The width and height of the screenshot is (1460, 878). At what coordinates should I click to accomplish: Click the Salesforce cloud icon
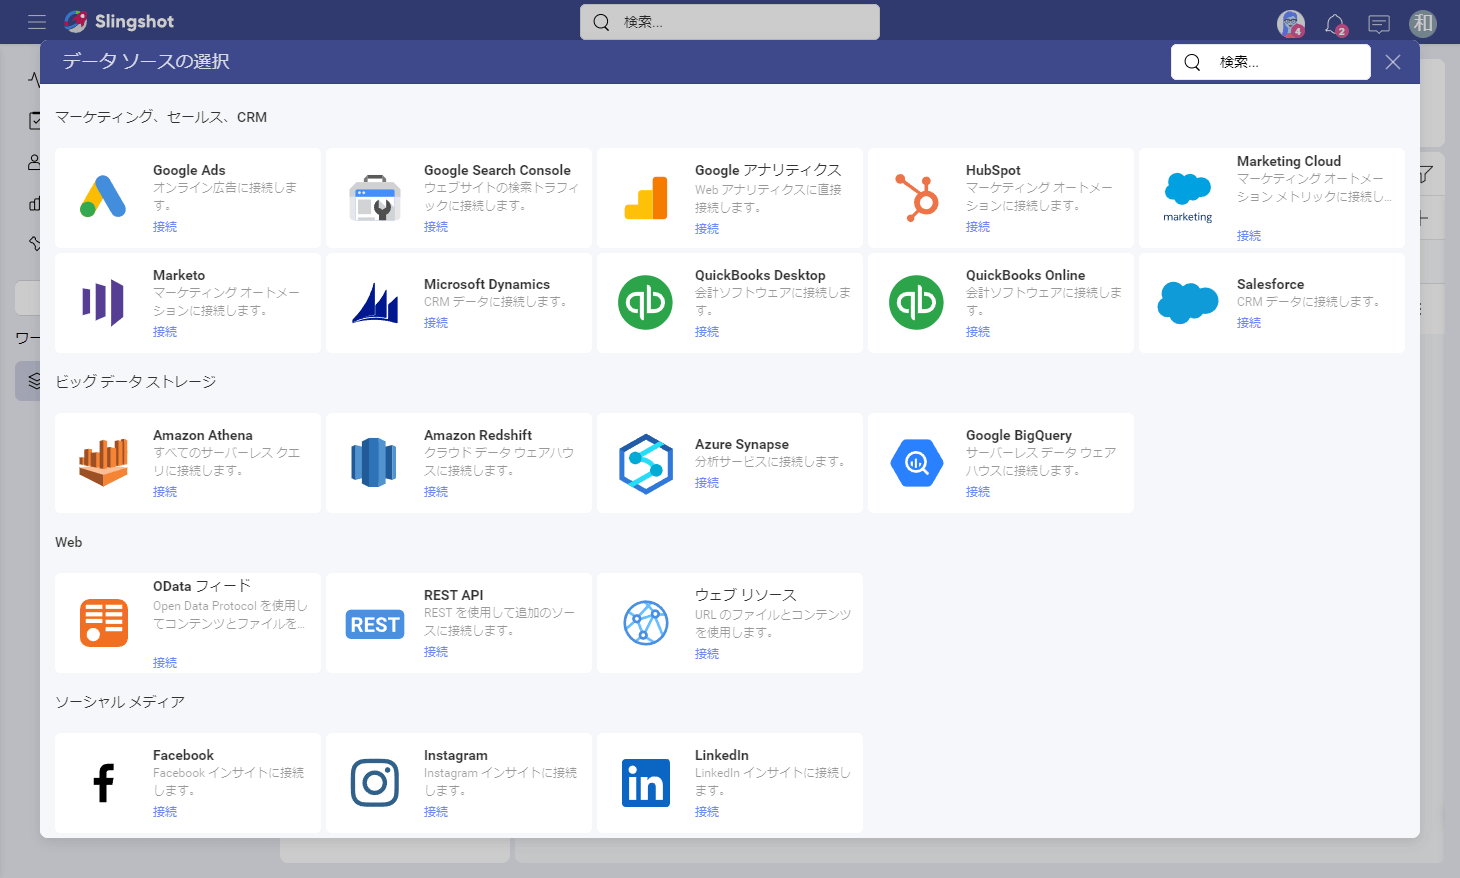tap(1188, 302)
